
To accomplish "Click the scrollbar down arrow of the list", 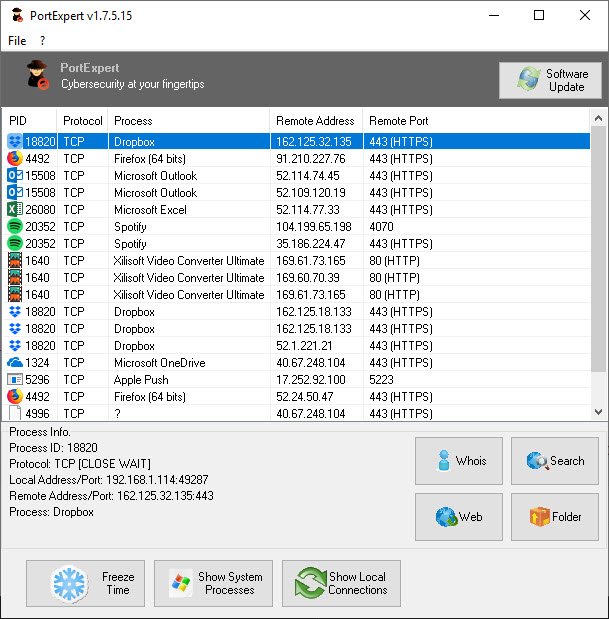I will [598, 412].
